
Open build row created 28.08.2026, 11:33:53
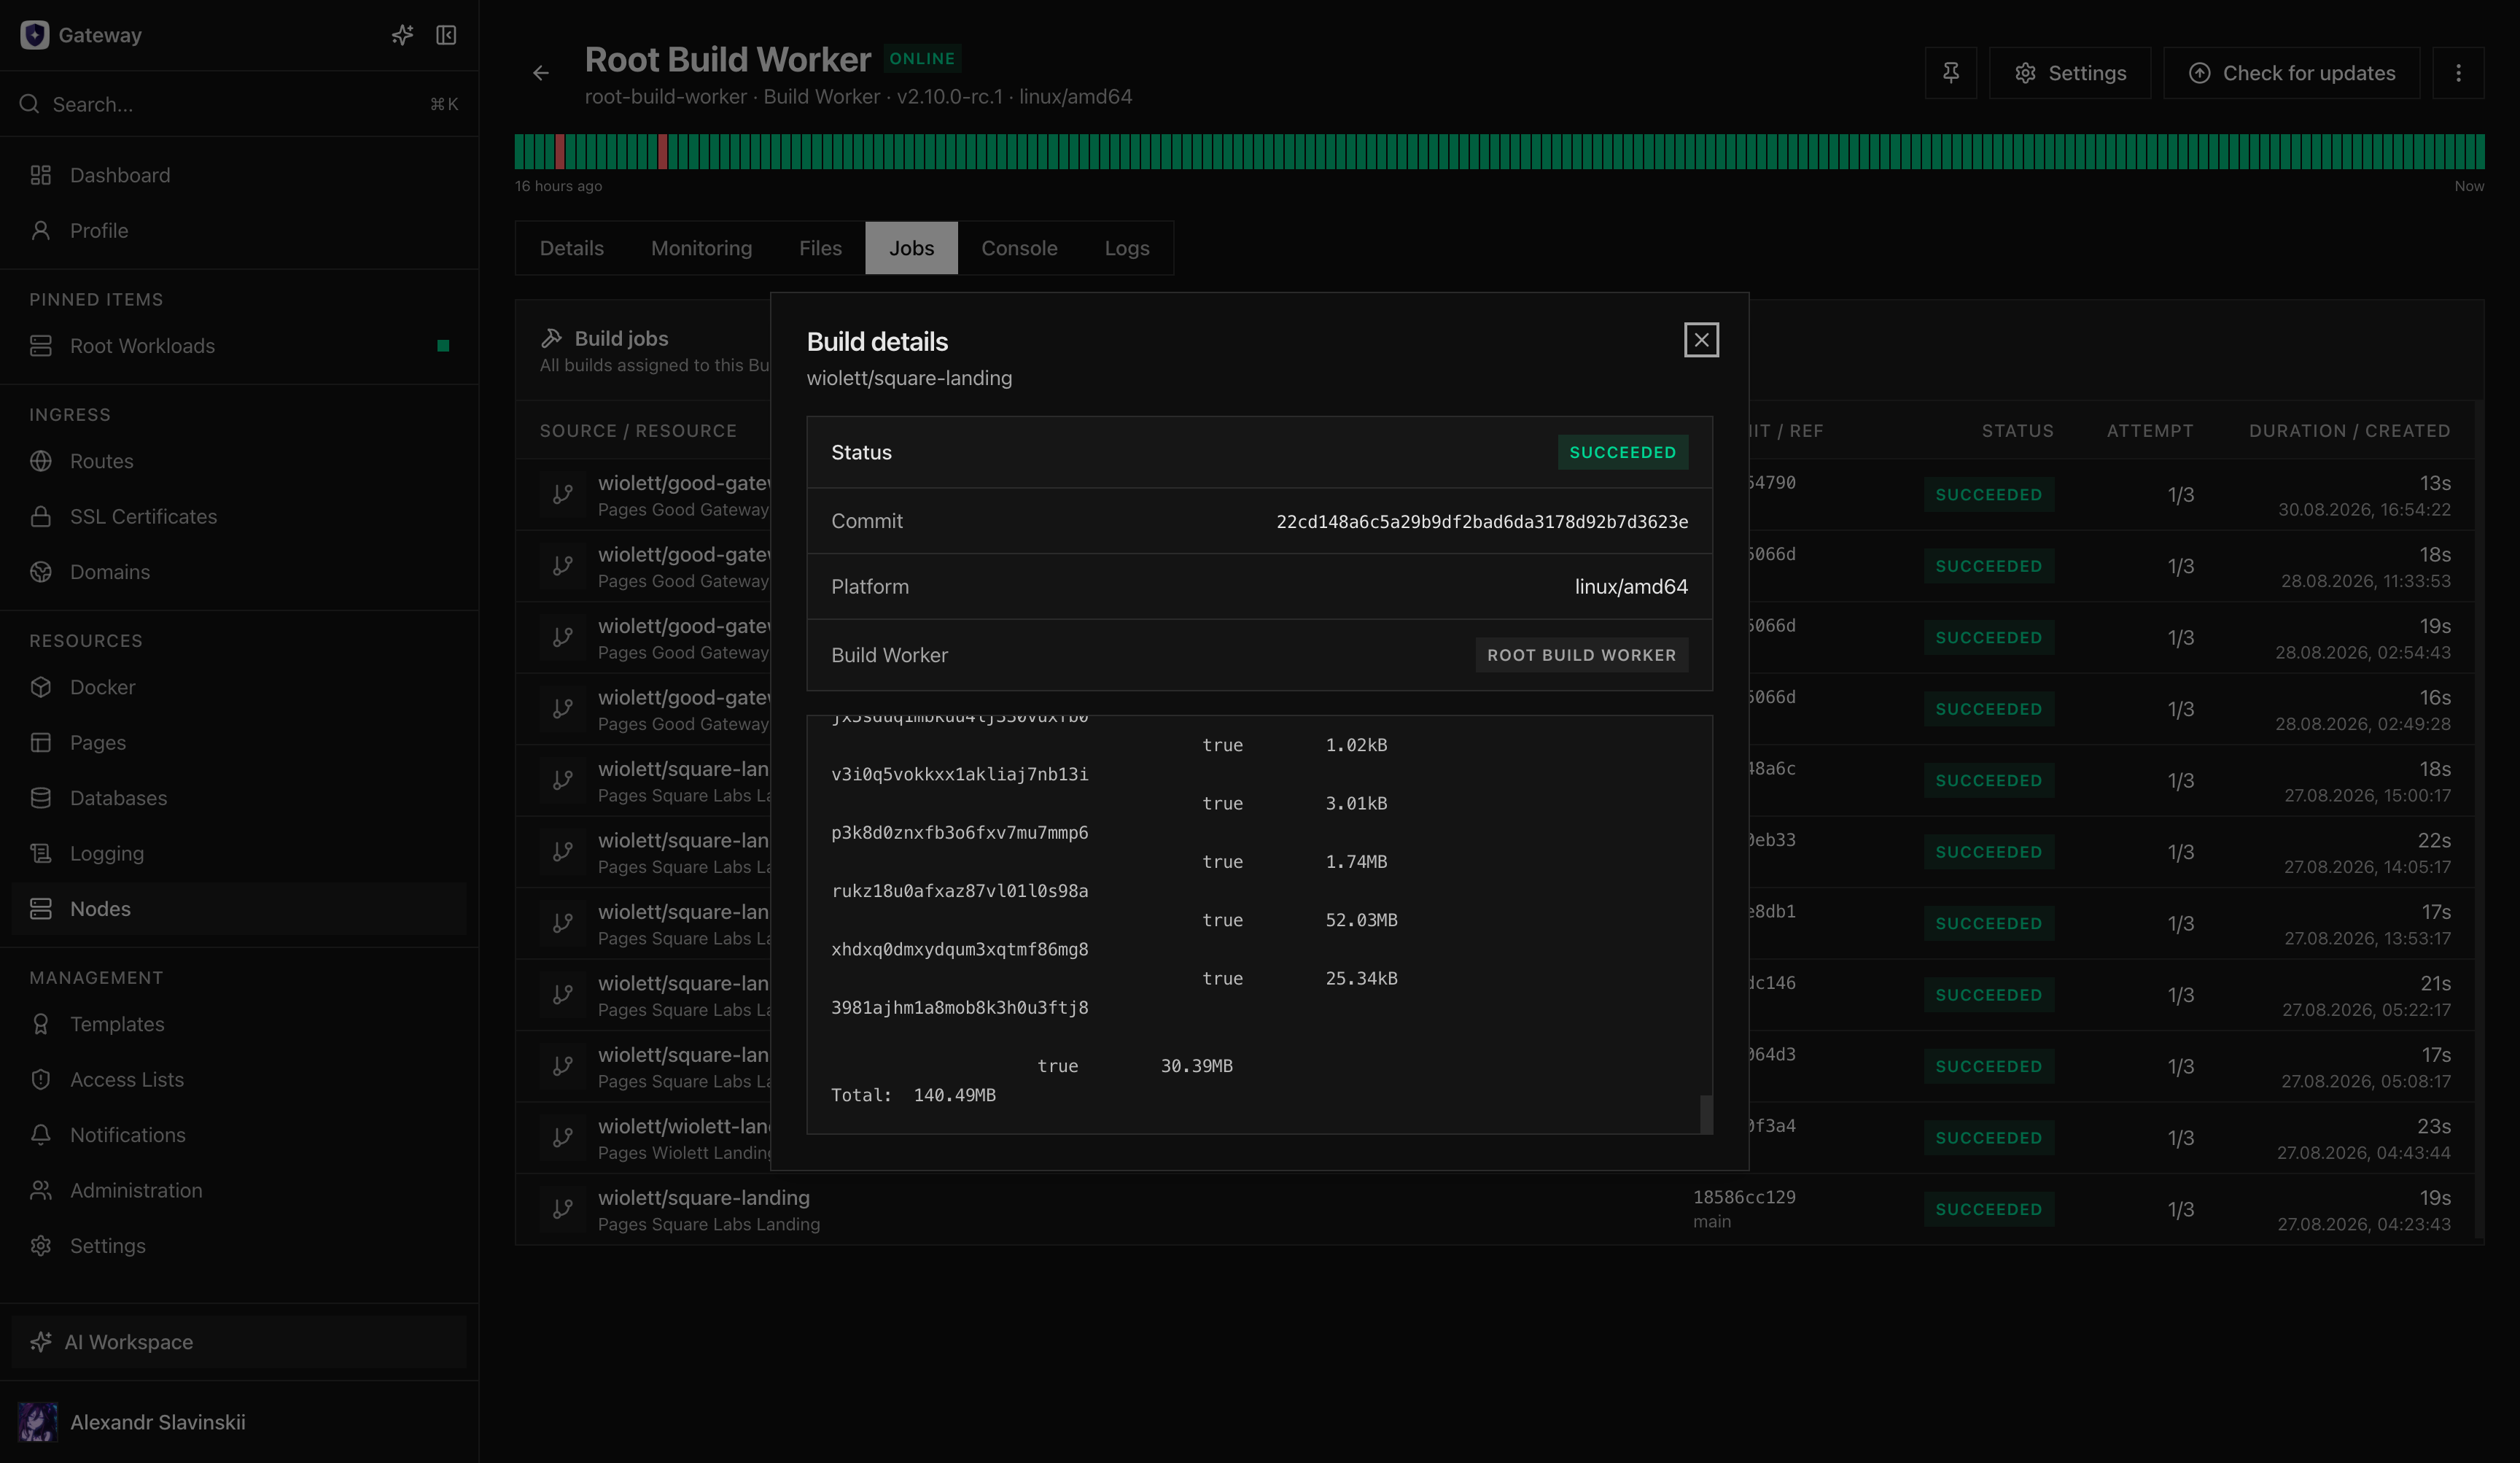(x=1495, y=566)
